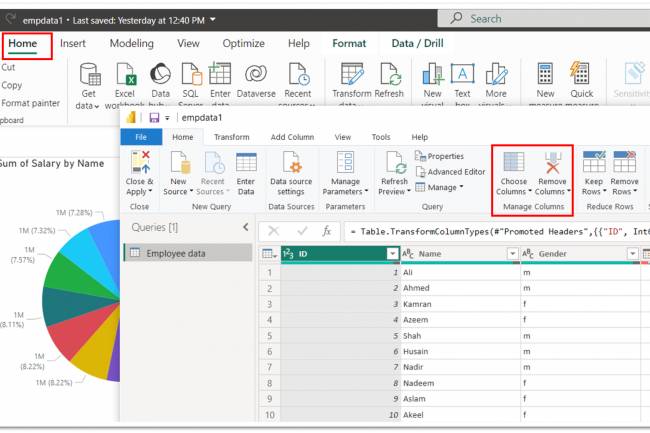
Task: Open the Optimize ribbon tab
Action: (x=243, y=44)
